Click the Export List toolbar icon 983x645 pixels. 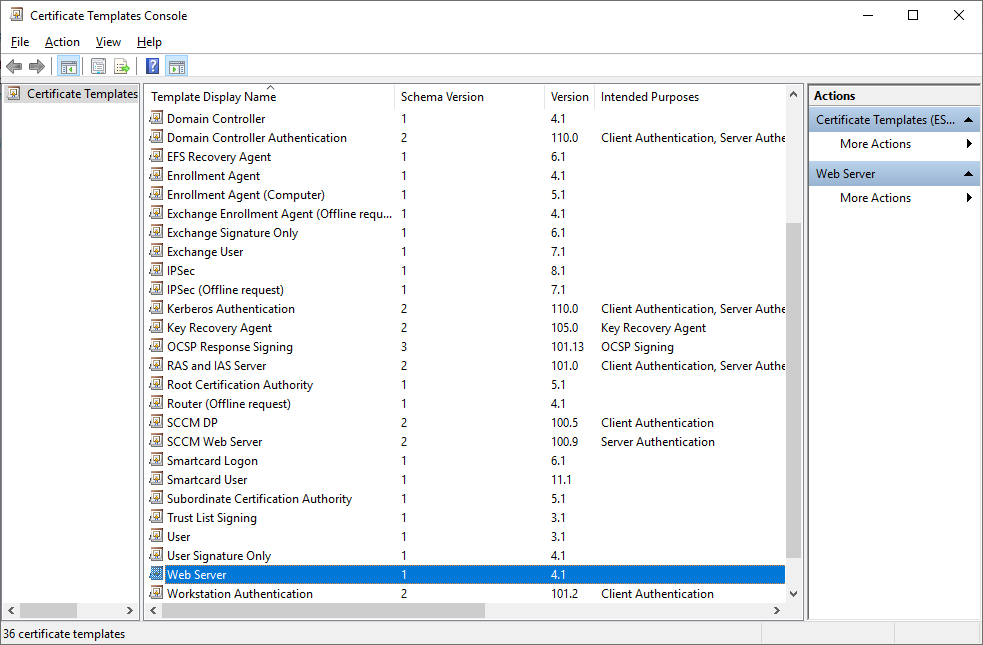[x=122, y=66]
